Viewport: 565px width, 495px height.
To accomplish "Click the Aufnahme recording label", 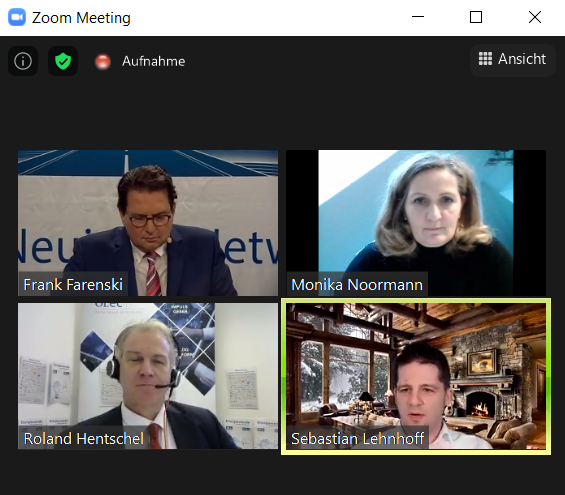I will click(154, 61).
